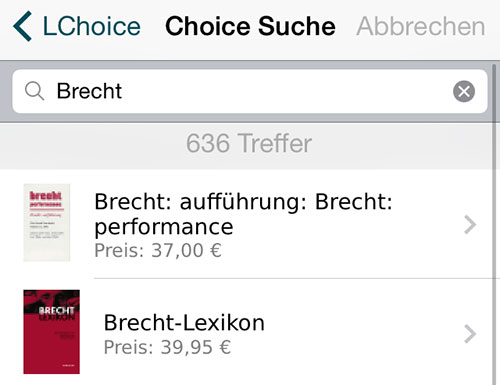Expand Brecht: aufführung result via chevron
The image size is (500, 385).
(470, 225)
